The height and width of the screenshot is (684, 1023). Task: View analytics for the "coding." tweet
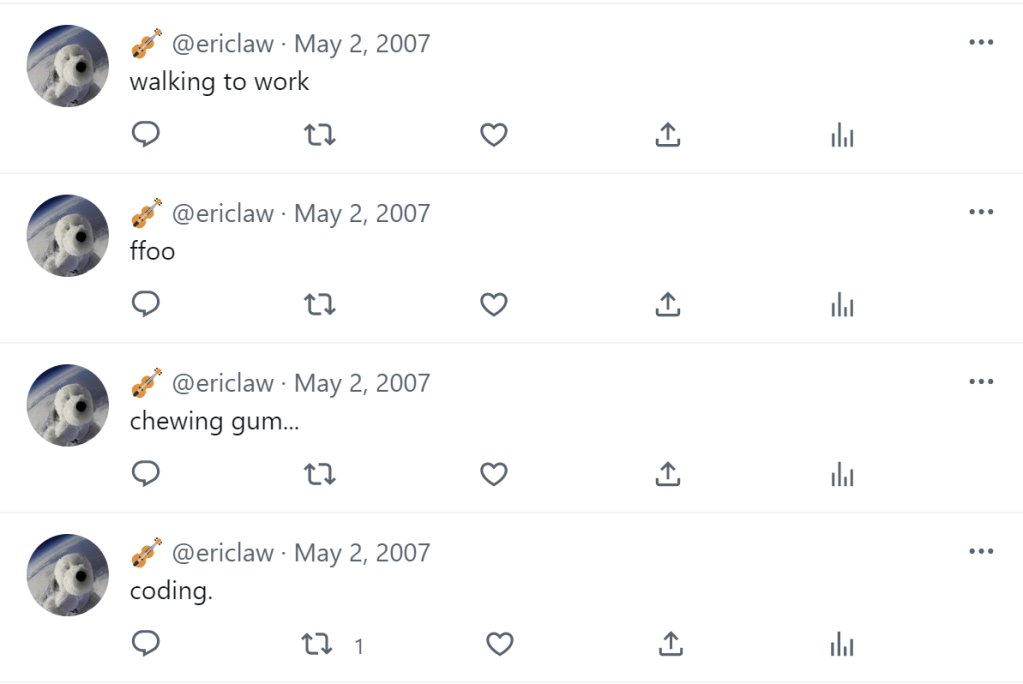(842, 645)
